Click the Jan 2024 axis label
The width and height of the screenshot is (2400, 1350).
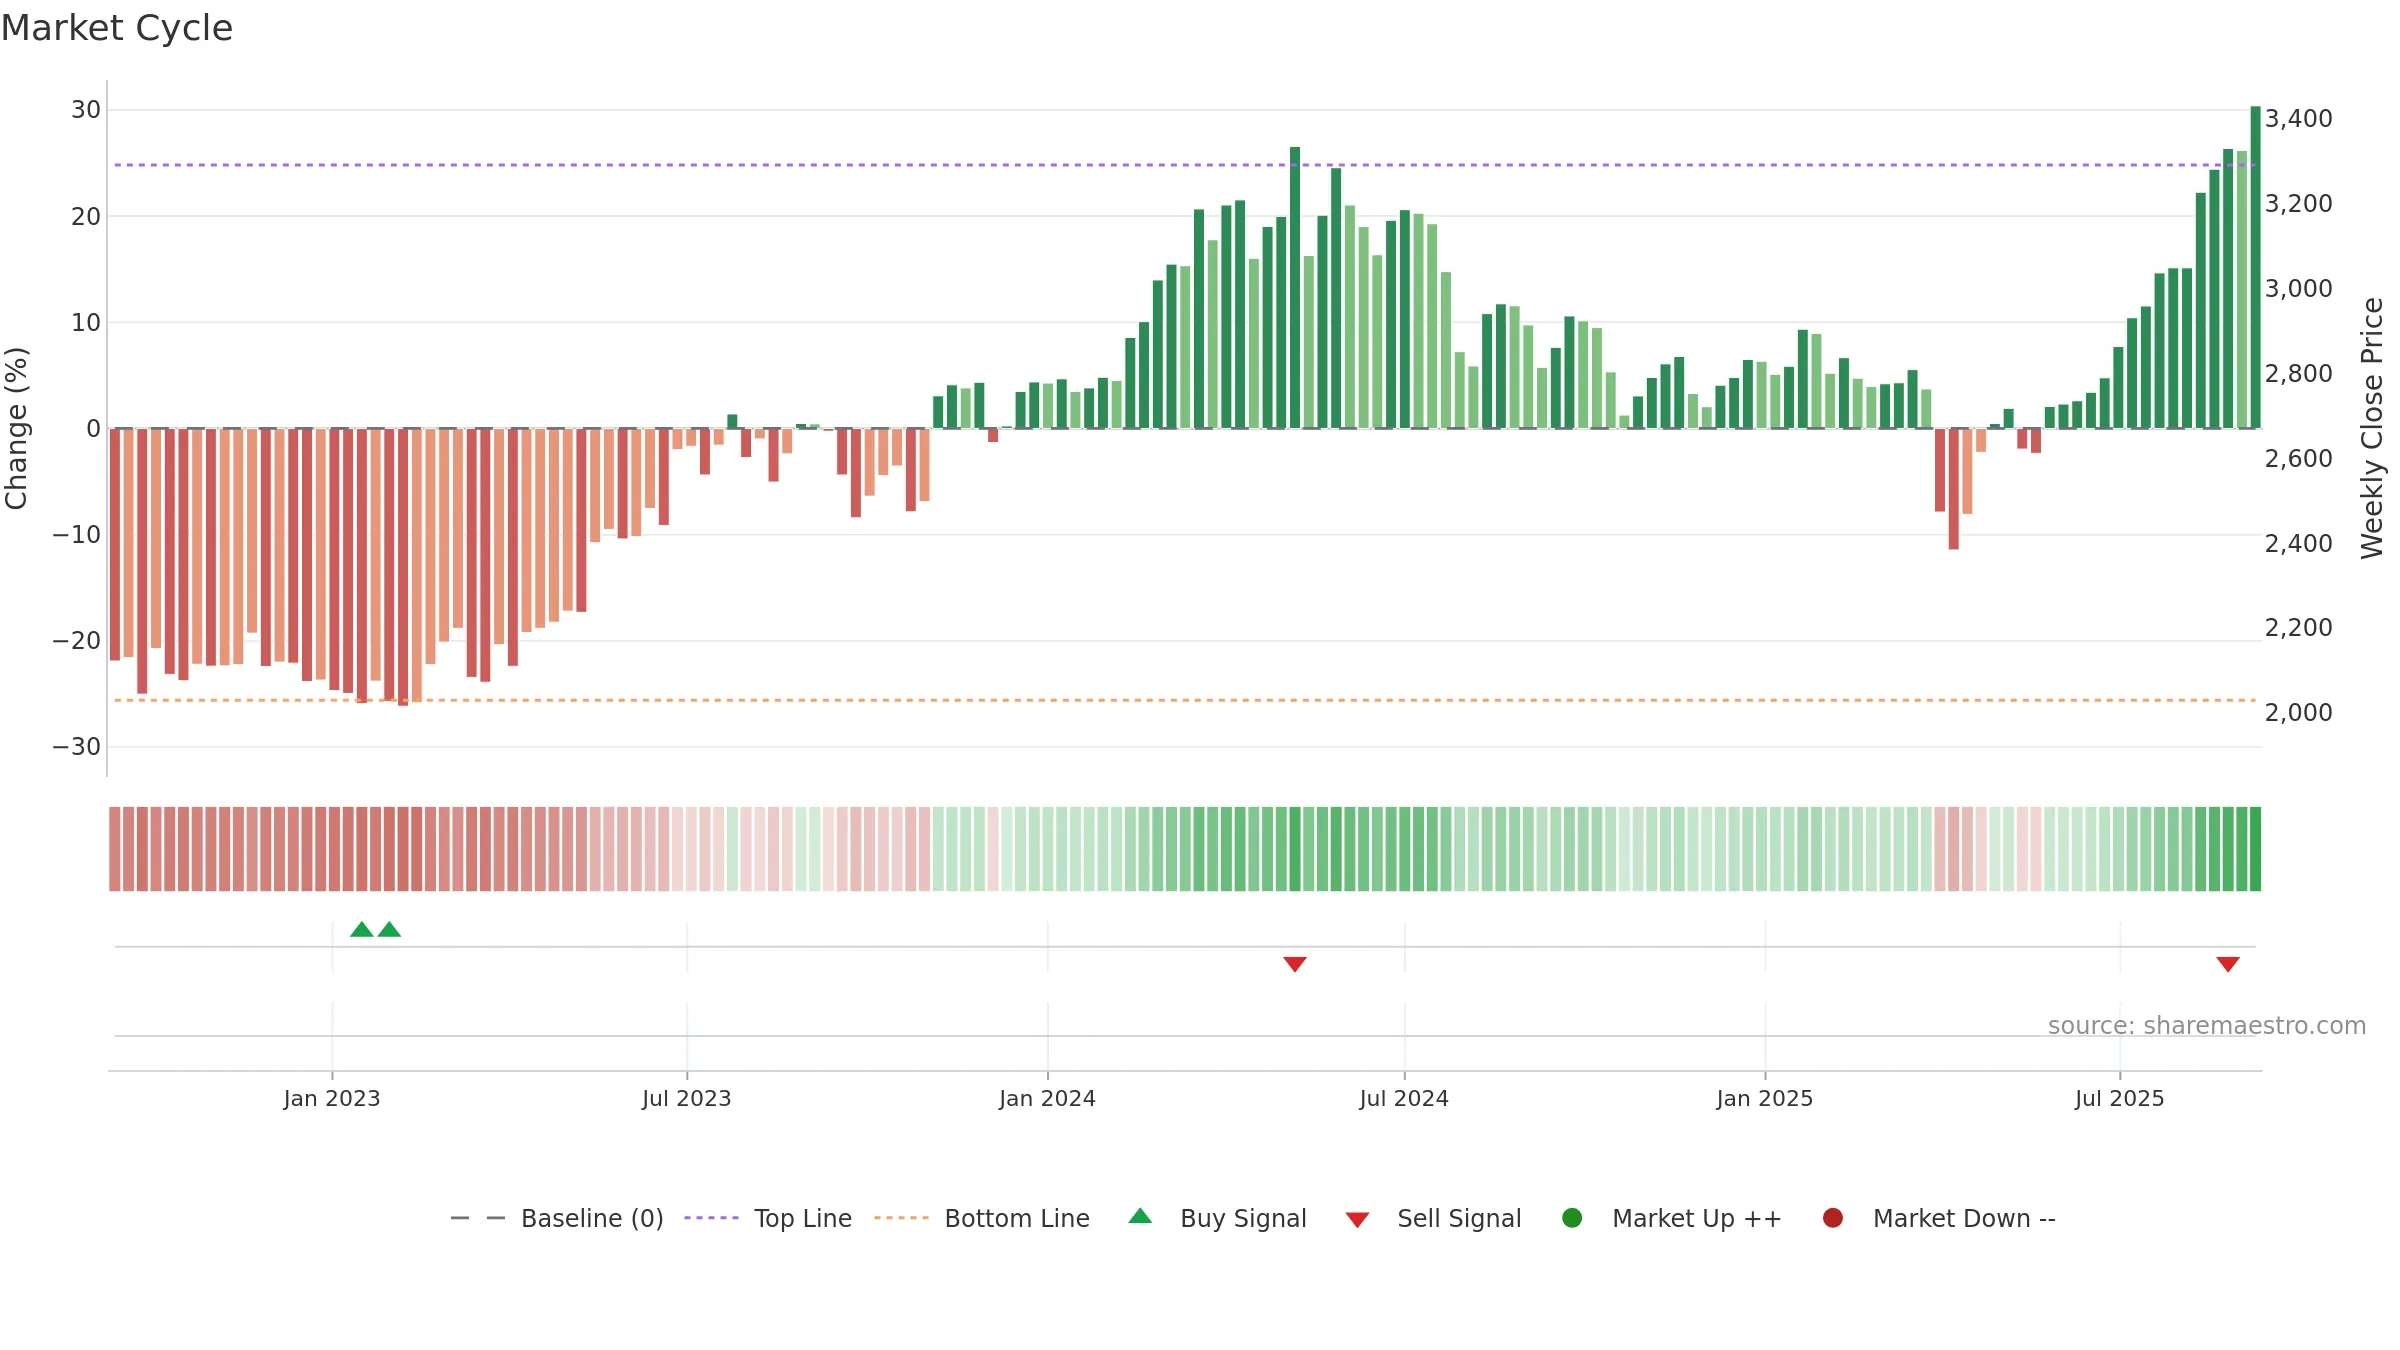(1047, 1099)
